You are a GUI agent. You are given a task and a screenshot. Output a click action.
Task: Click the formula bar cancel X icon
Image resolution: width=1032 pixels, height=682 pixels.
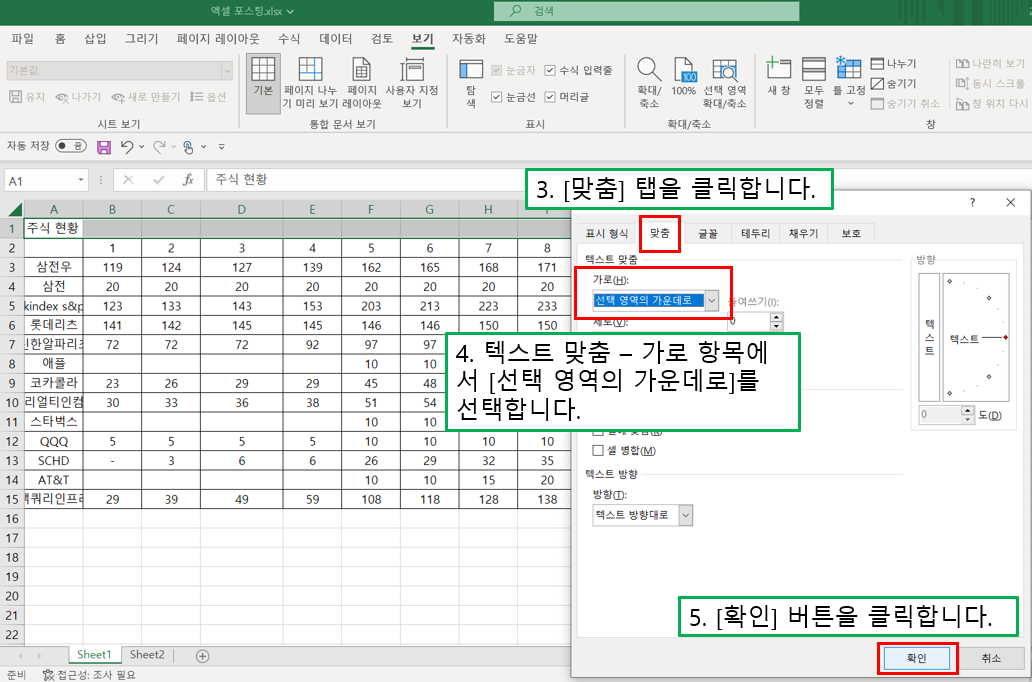point(128,180)
